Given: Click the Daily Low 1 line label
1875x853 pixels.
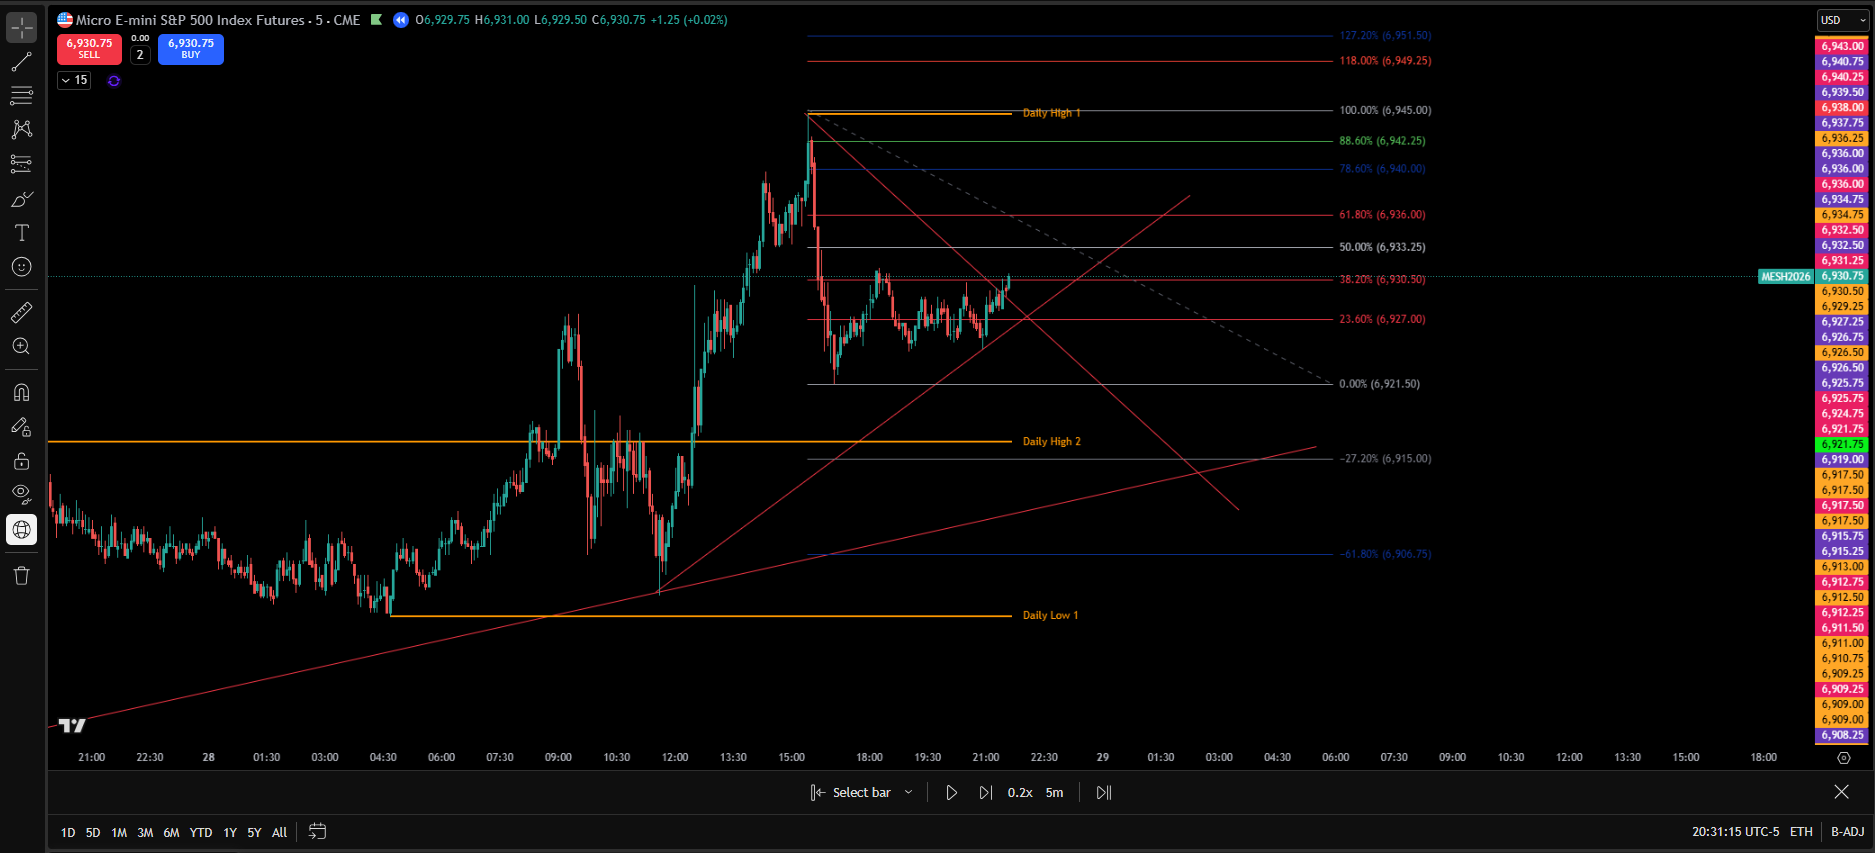Looking at the screenshot, I should [1050, 615].
